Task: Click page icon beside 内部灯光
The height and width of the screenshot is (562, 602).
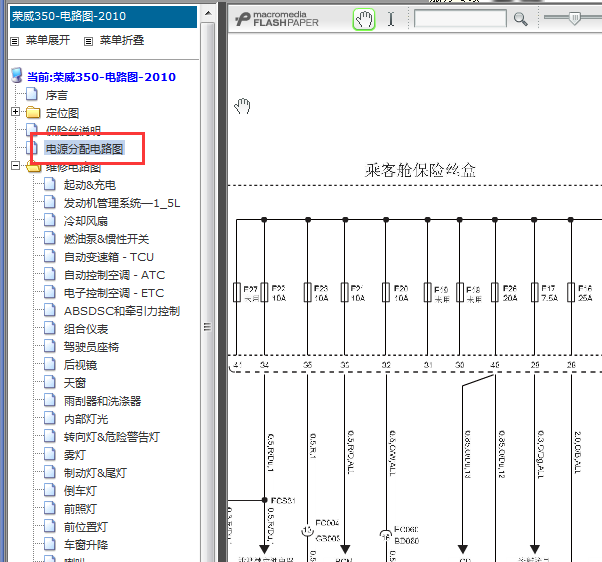Action: coord(50,419)
